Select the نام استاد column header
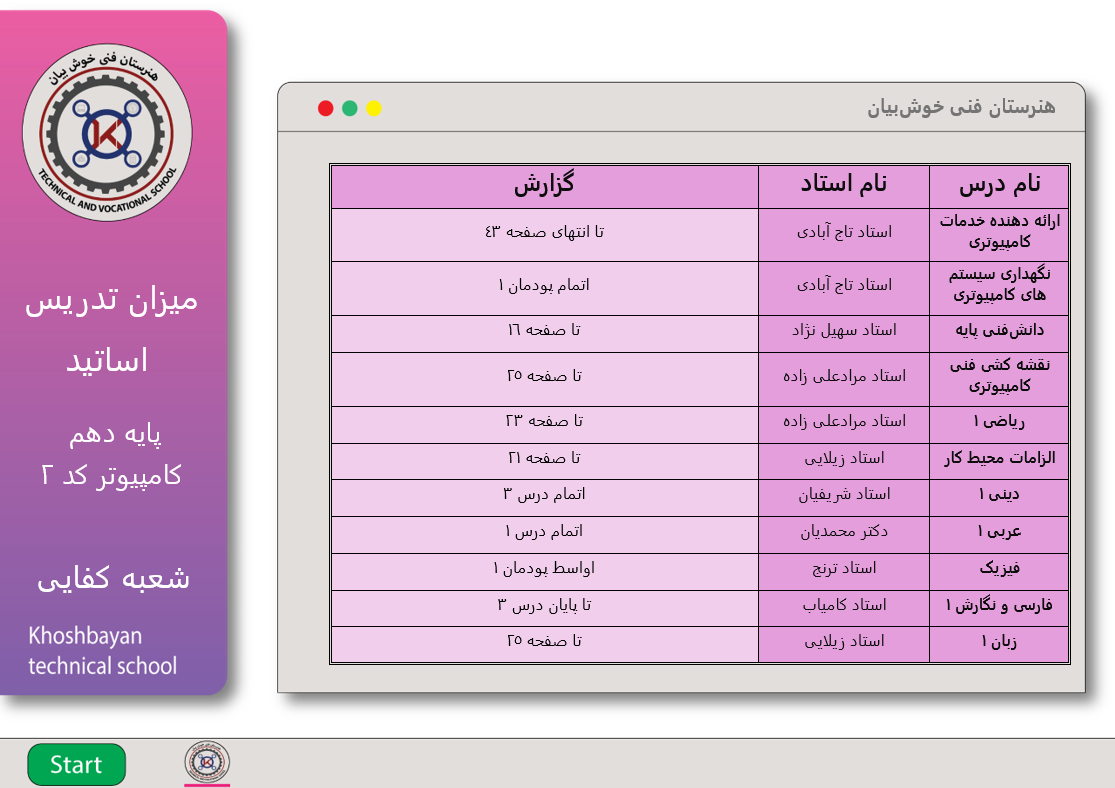 [843, 186]
